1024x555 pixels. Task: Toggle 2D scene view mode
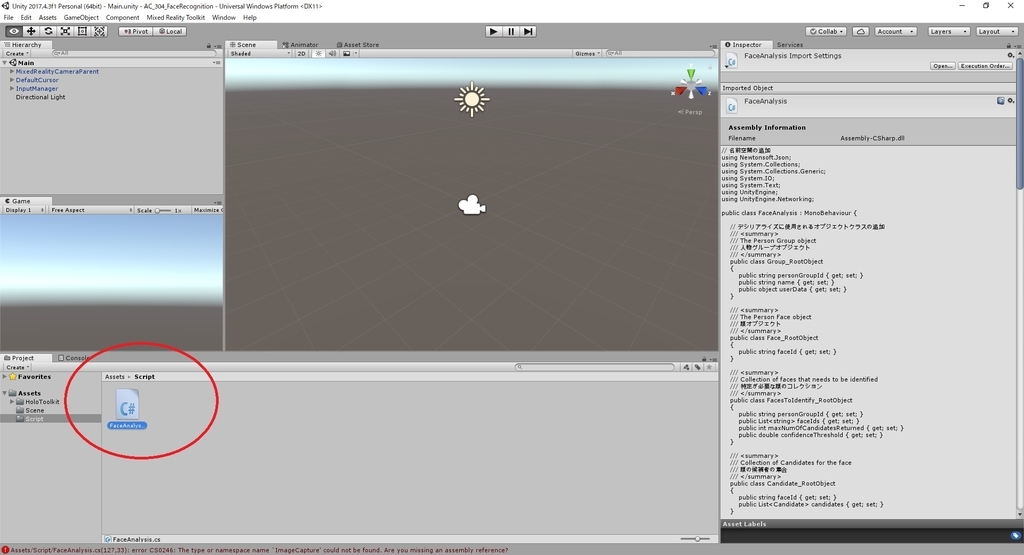(x=301, y=54)
